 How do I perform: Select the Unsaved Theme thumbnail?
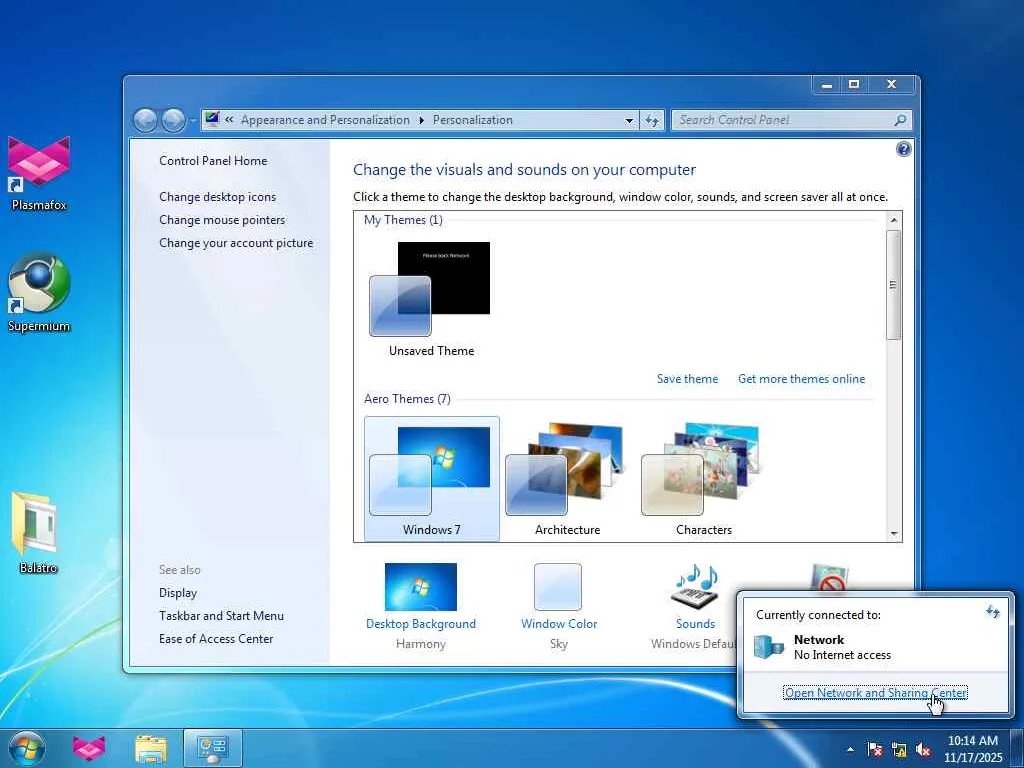(x=431, y=299)
